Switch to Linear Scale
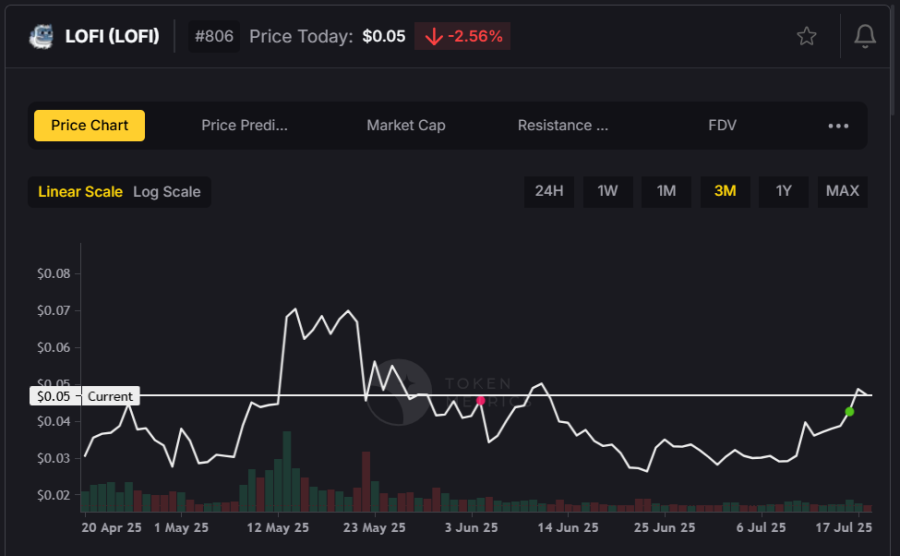This screenshot has height=556, width=900. click(x=80, y=192)
